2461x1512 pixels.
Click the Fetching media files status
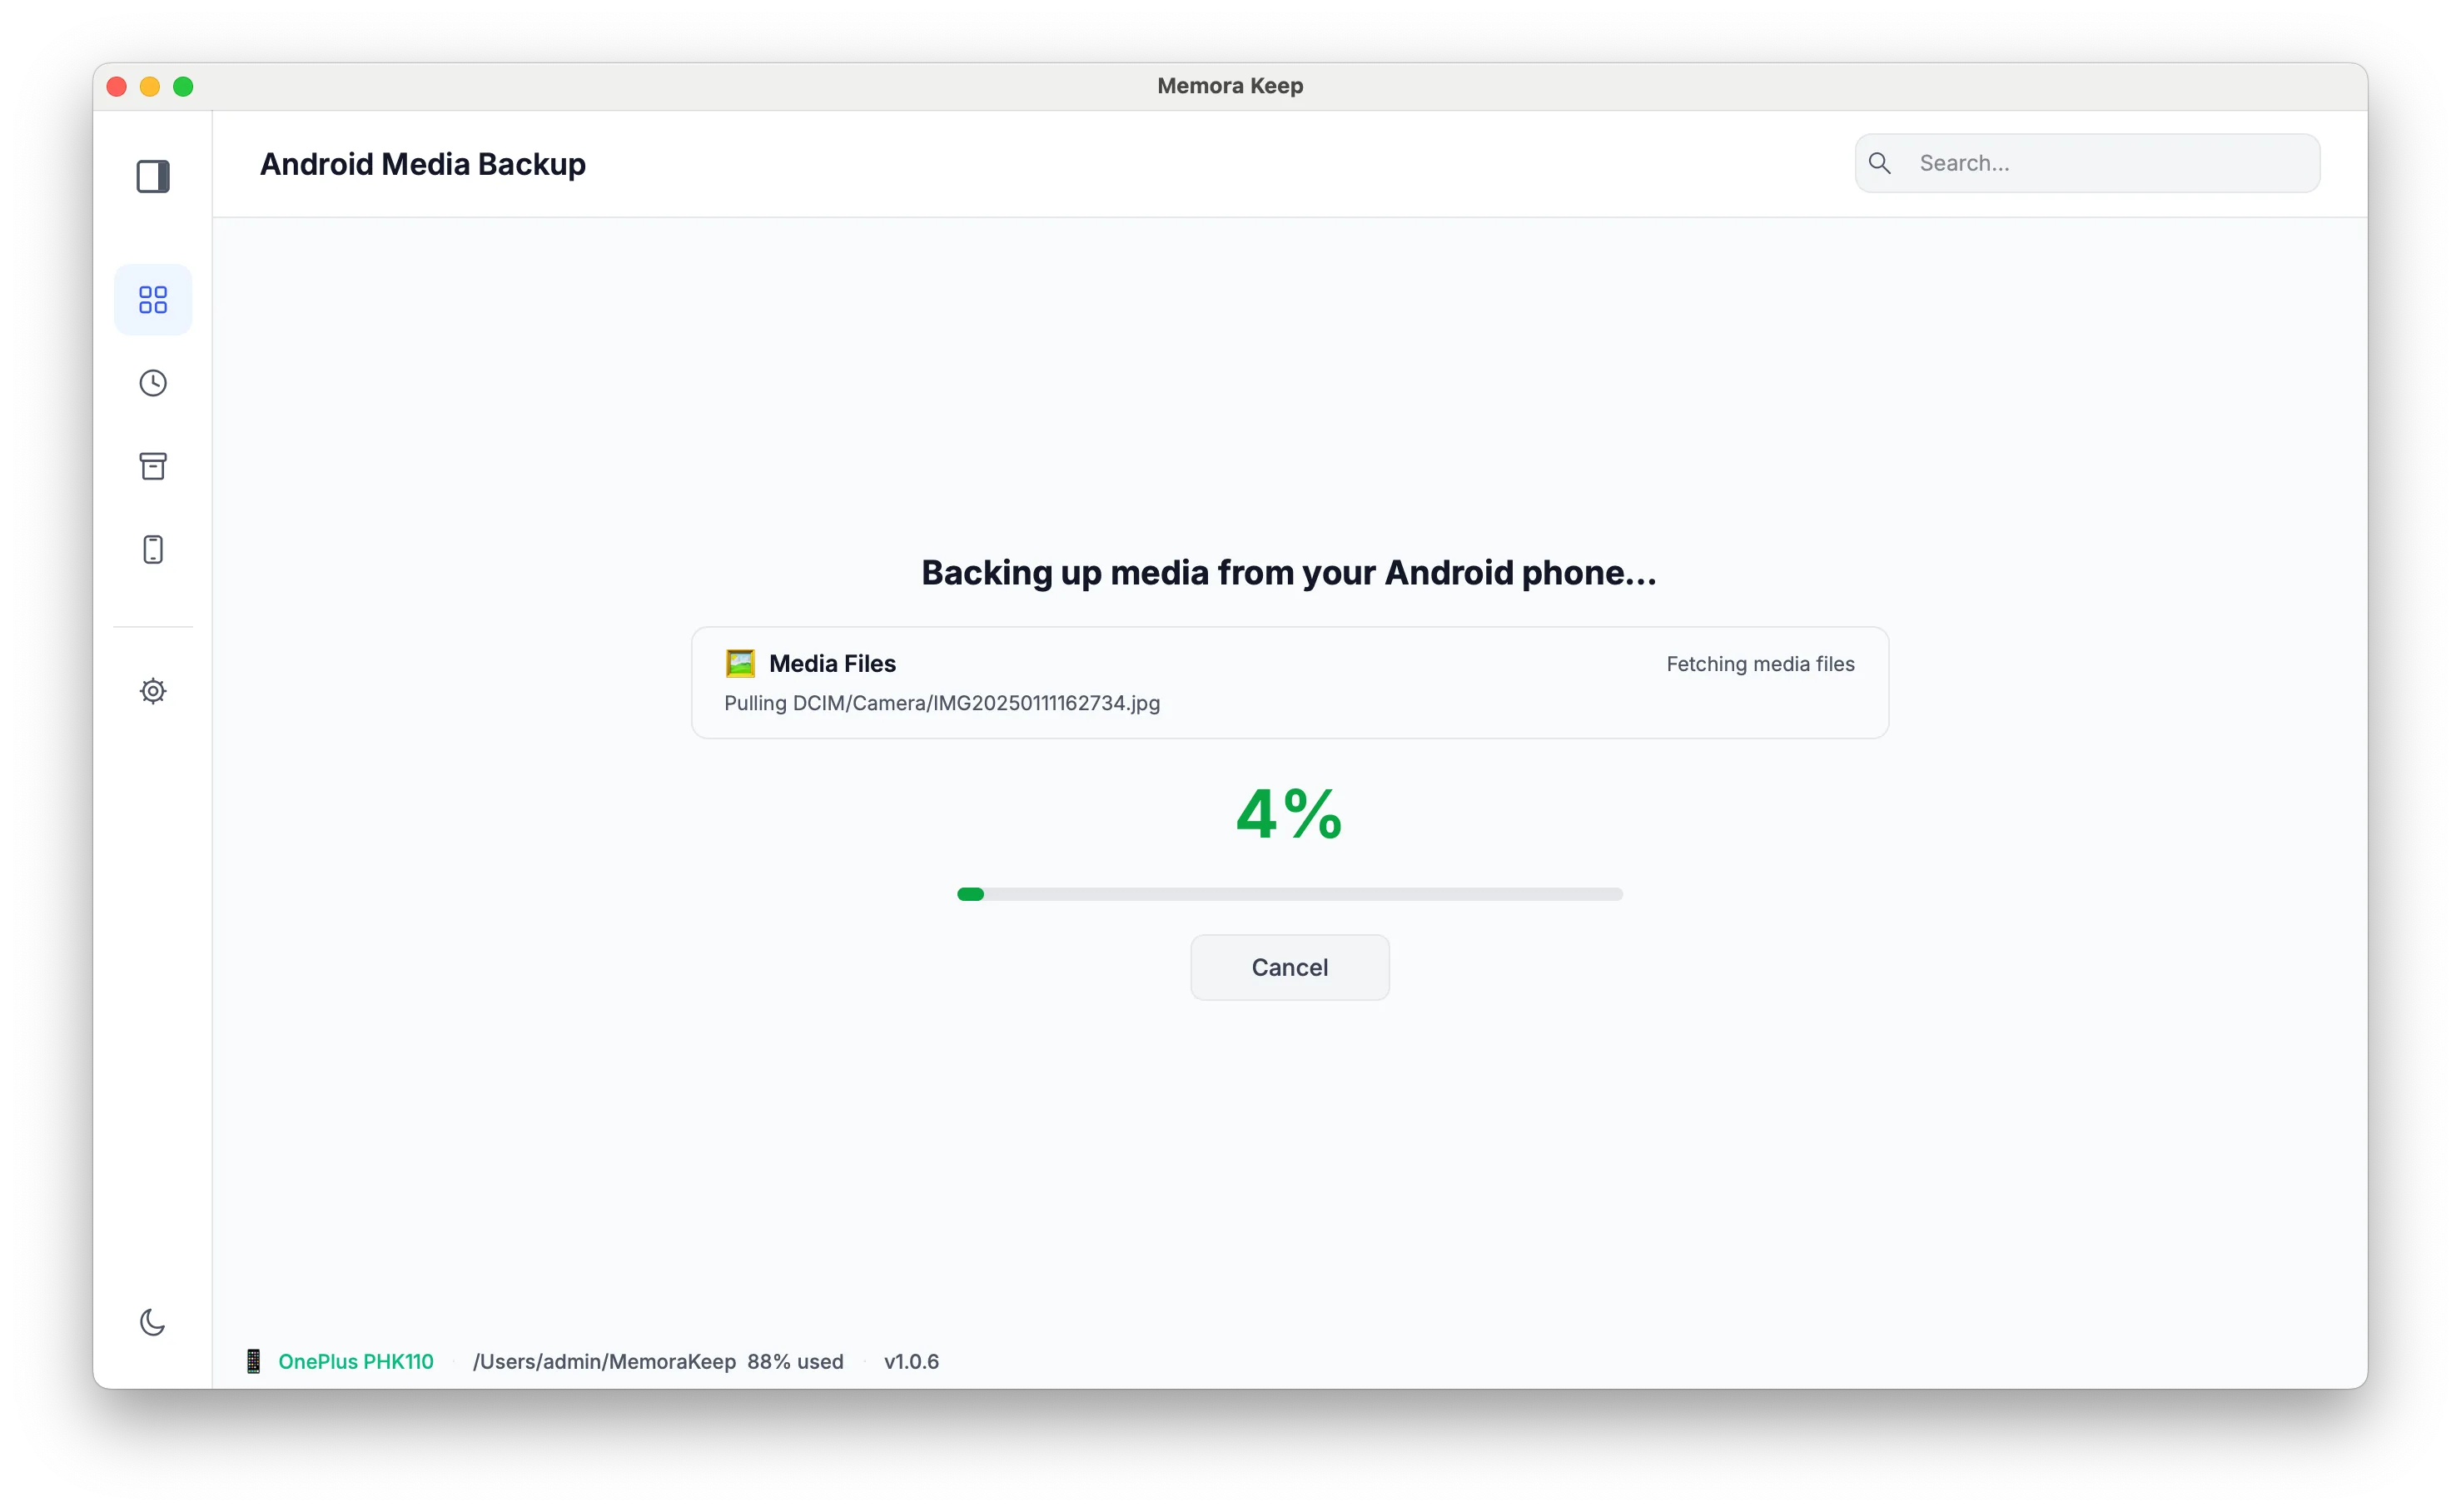[1760, 664]
